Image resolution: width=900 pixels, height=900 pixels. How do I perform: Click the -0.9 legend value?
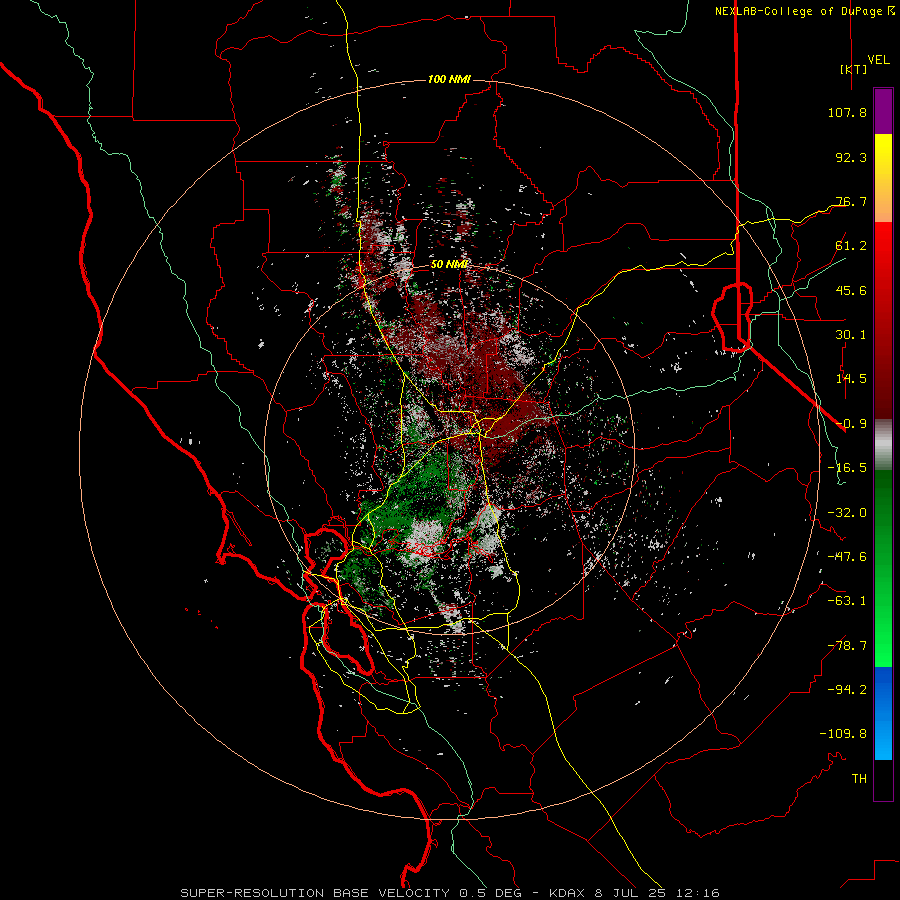pyautogui.click(x=851, y=424)
